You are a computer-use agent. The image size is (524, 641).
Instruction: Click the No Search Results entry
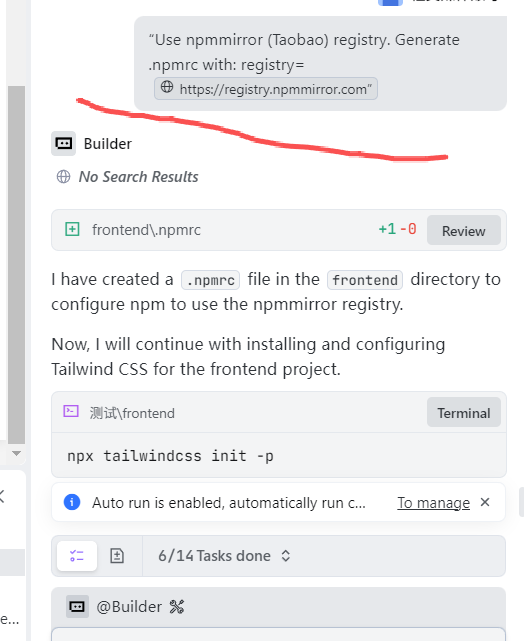[139, 177]
